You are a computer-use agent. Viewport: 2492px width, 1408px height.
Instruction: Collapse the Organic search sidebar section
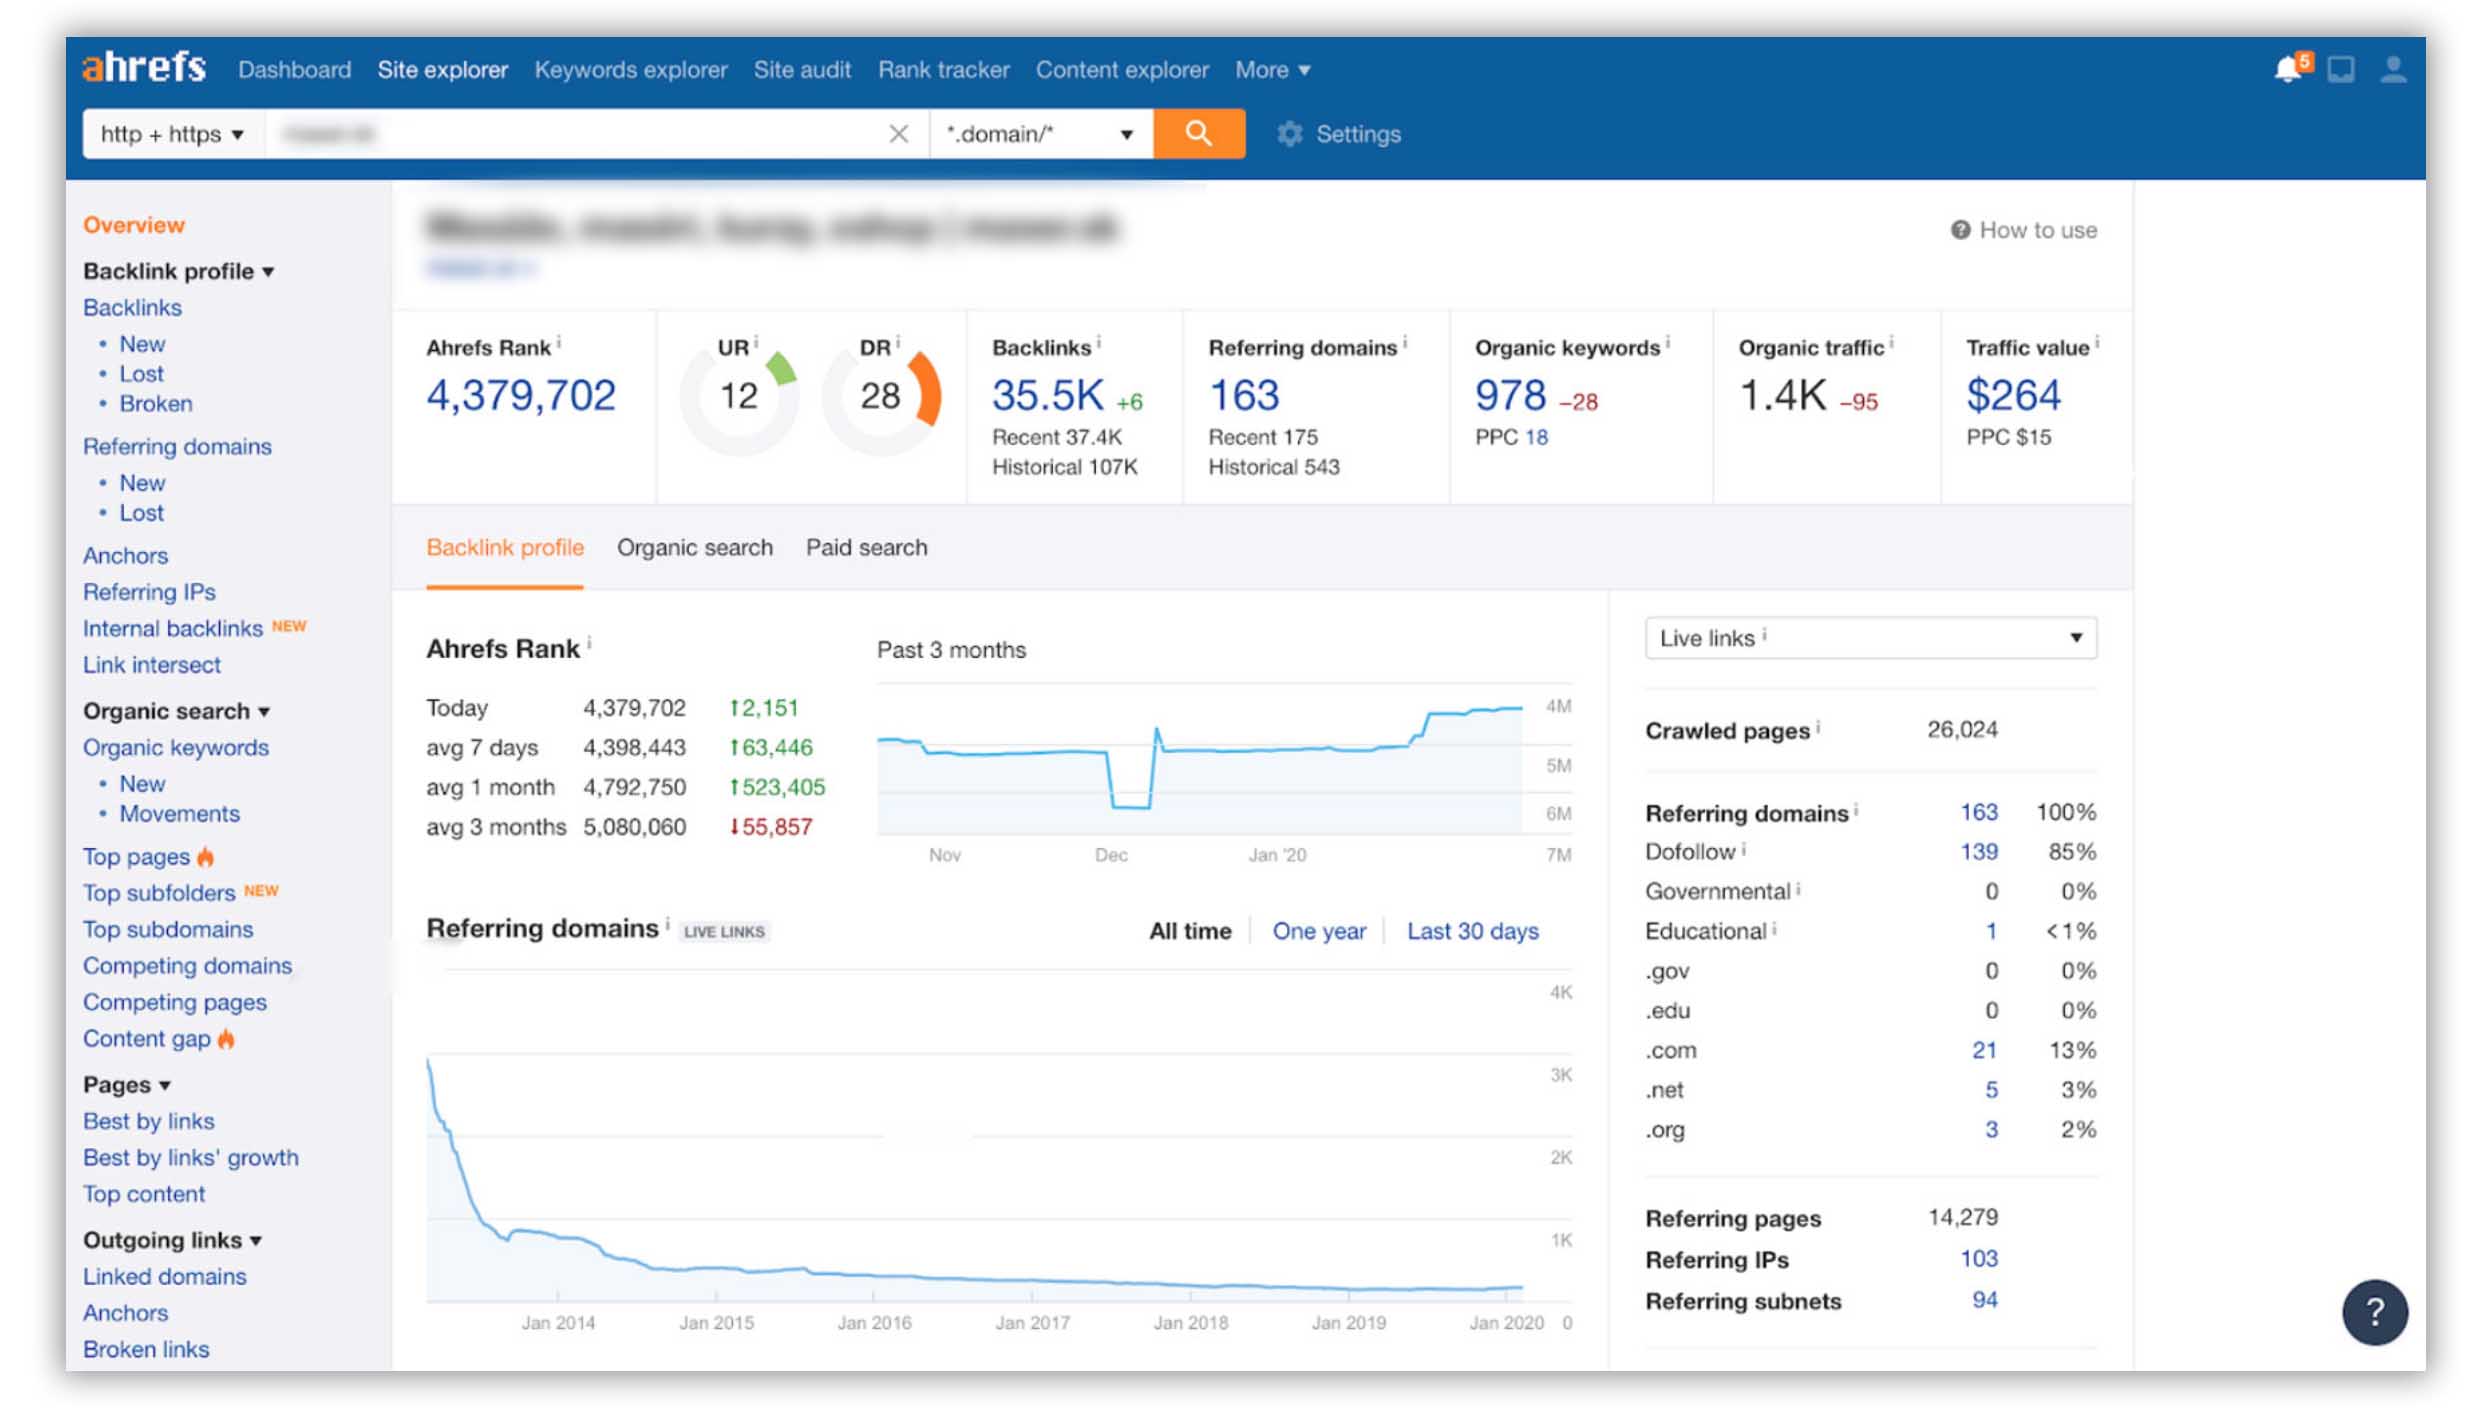tap(176, 711)
